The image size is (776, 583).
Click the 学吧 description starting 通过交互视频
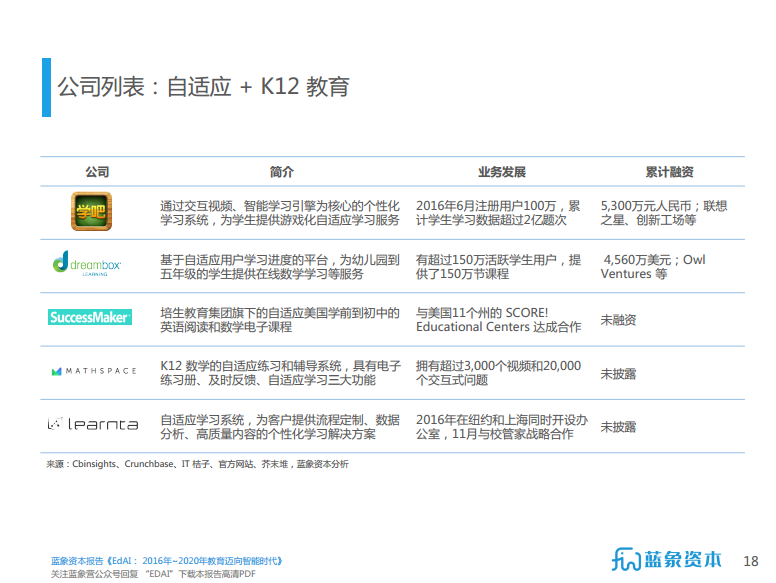click(280, 213)
